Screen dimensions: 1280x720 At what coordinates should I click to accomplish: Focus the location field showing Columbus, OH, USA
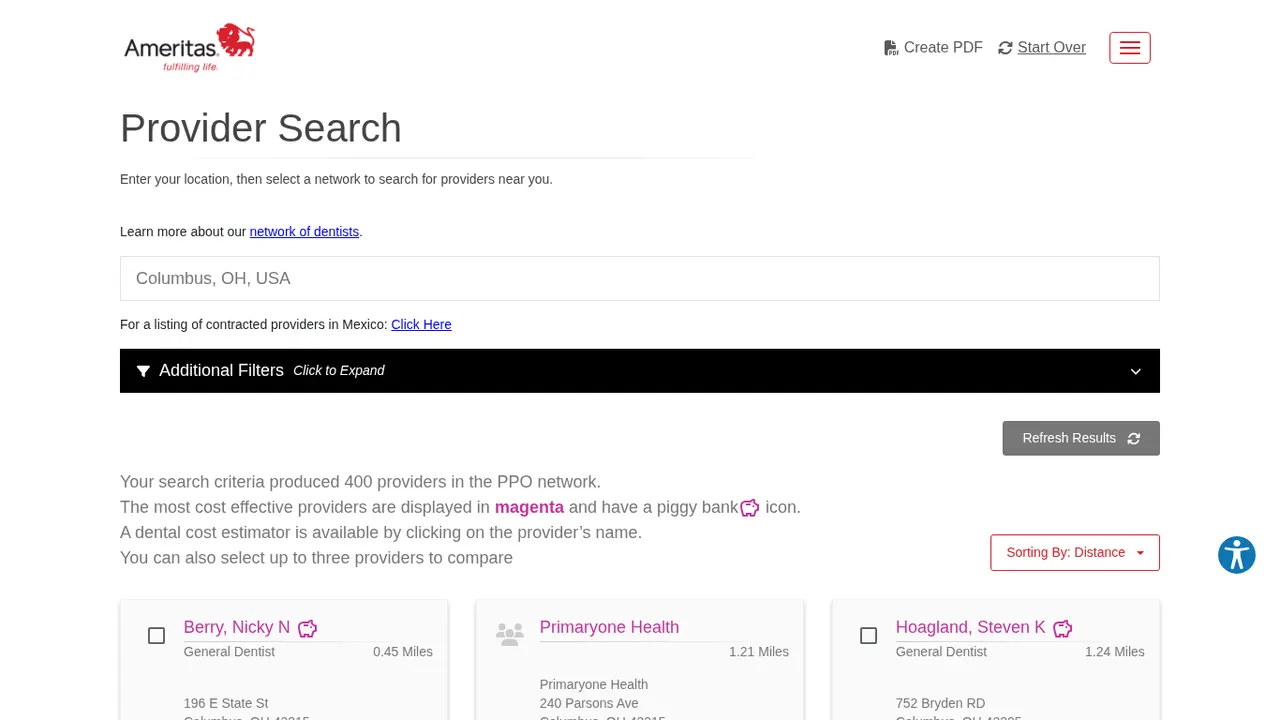pyautogui.click(x=640, y=279)
